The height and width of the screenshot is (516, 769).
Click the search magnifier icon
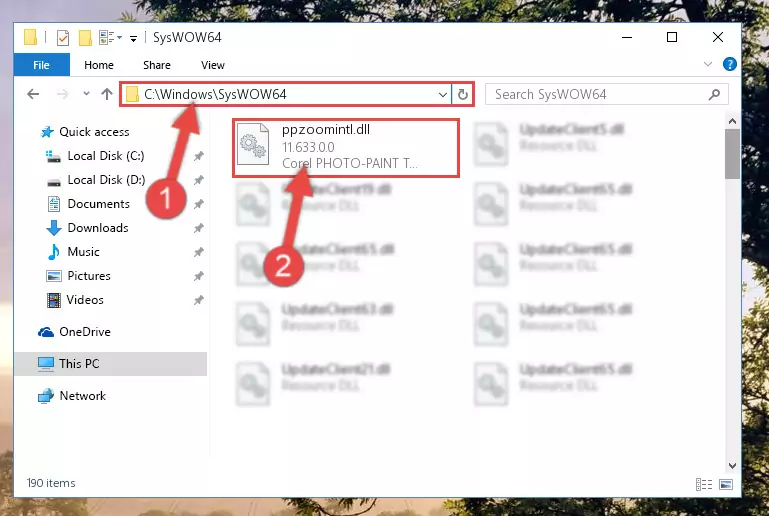(x=715, y=94)
